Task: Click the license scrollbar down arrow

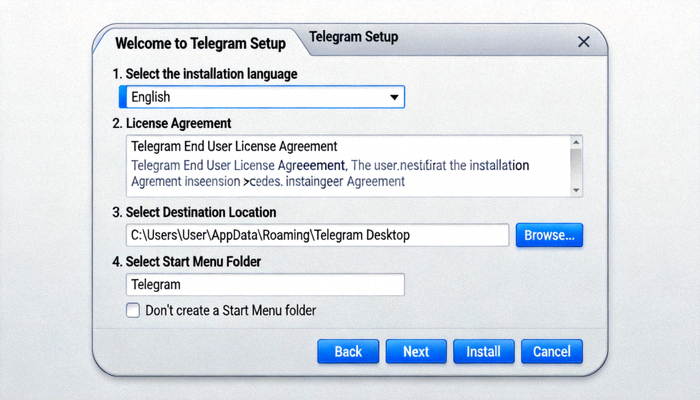Action: click(x=576, y=190)
